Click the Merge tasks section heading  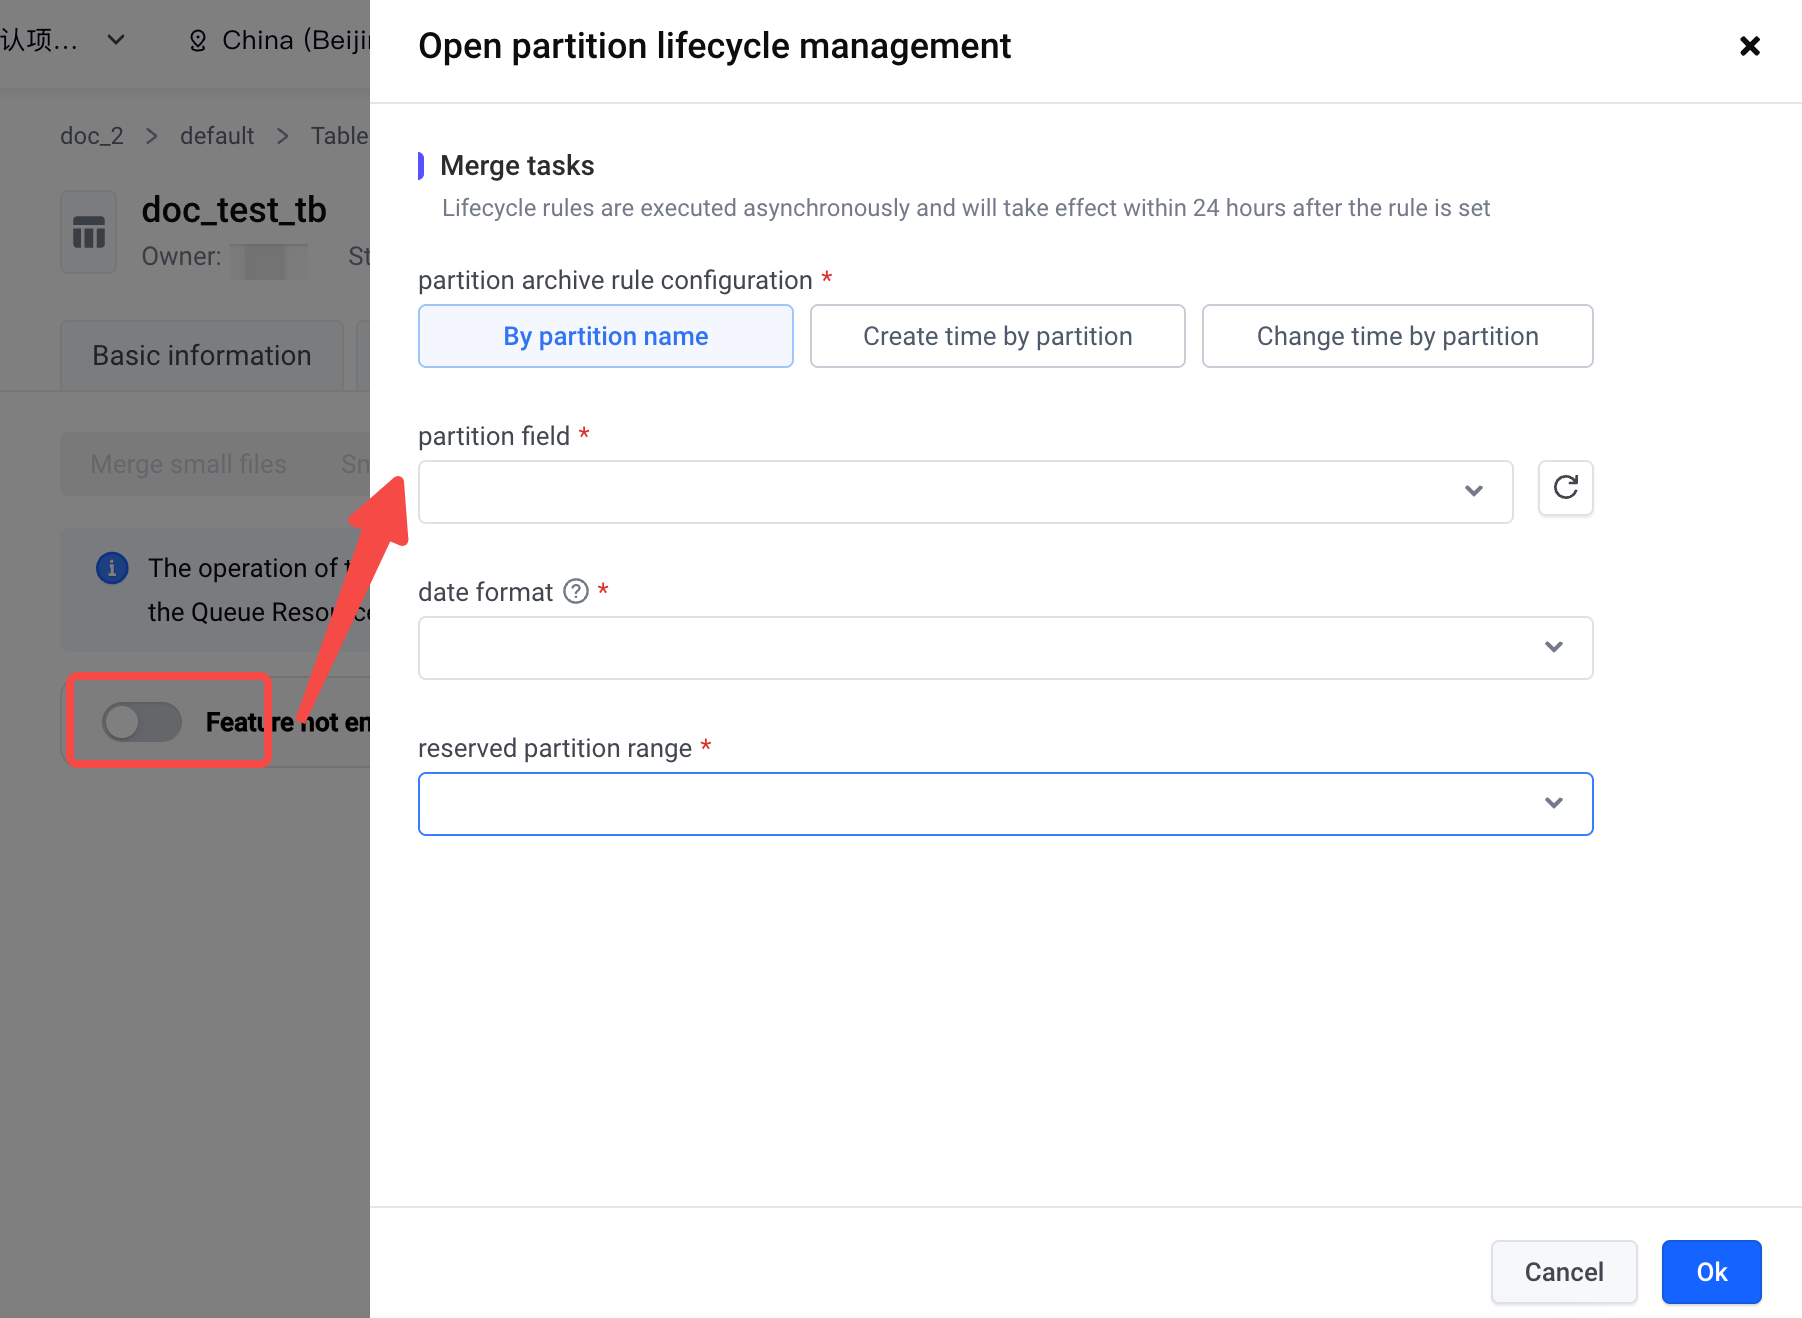coord(517,165)
